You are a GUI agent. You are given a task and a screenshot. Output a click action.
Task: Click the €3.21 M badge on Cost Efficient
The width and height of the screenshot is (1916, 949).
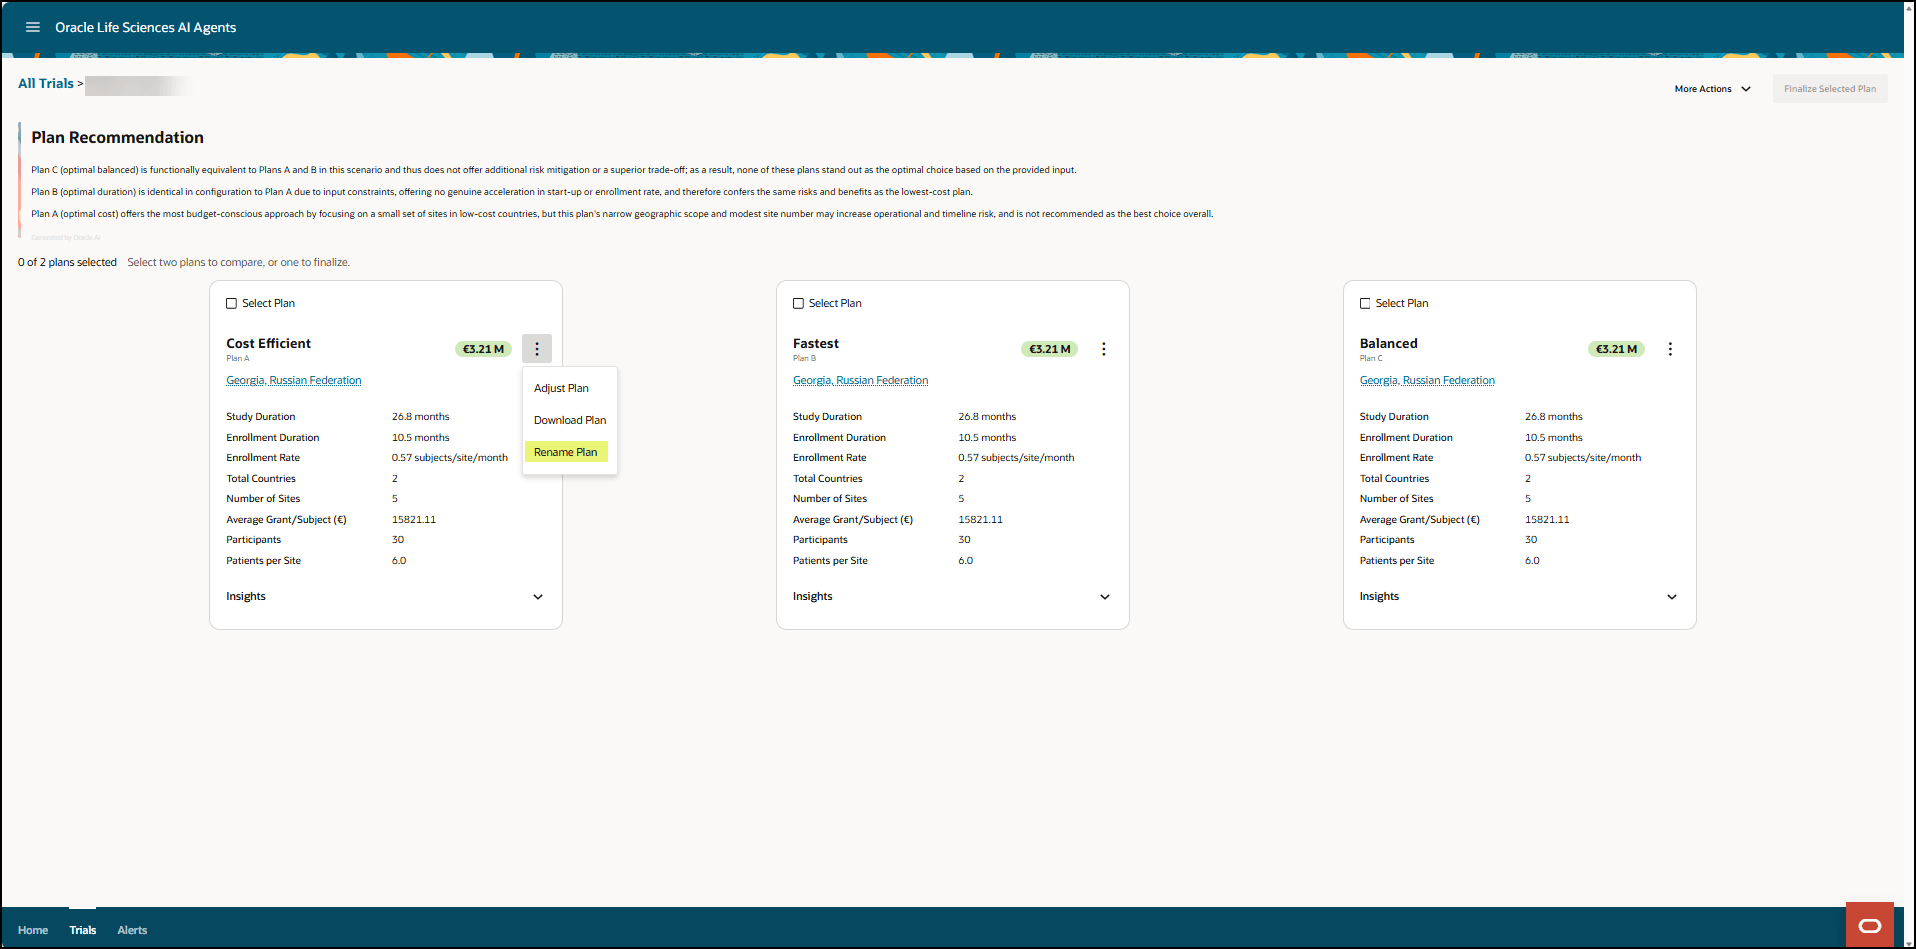(483, 349)
